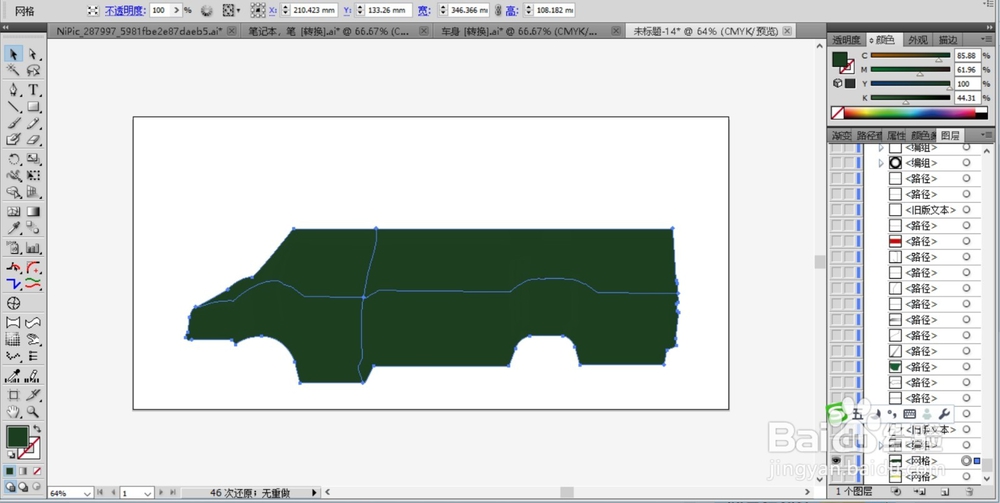Choose the Line Segment tool
The image size is (1000, 503).
pos(13,106)
